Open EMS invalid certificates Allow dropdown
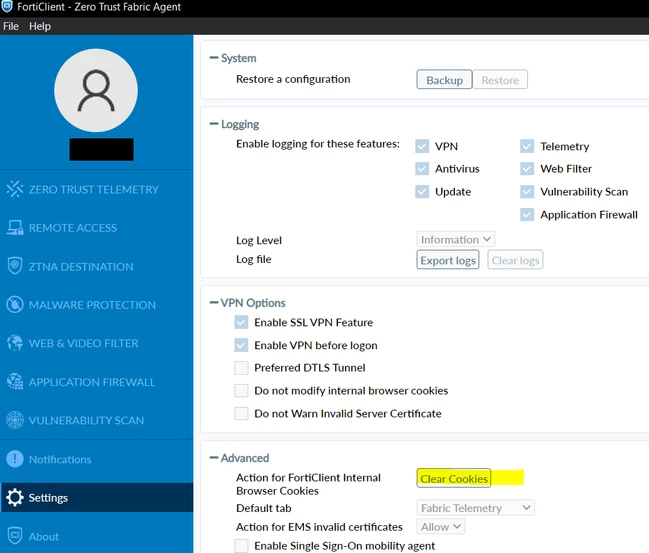Viewport: 649px width, 553px height. point(440,527)
